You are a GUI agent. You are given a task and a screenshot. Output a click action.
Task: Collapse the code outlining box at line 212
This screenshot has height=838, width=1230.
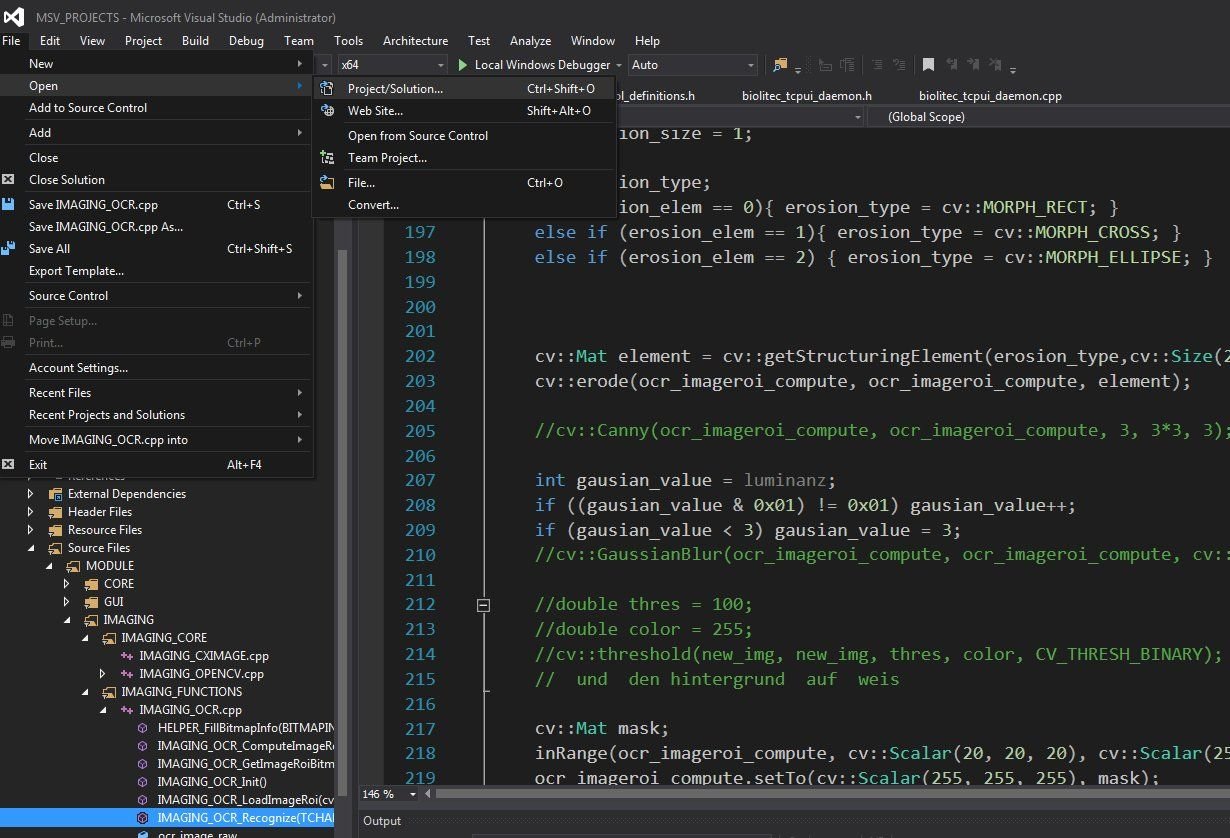[x=484, y=605]
